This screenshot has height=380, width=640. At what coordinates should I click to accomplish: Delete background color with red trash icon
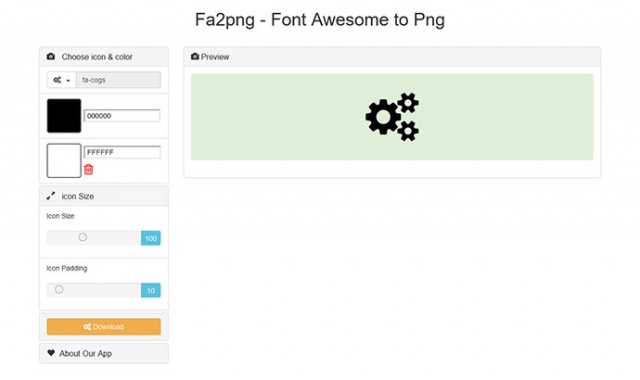(89, 169)
